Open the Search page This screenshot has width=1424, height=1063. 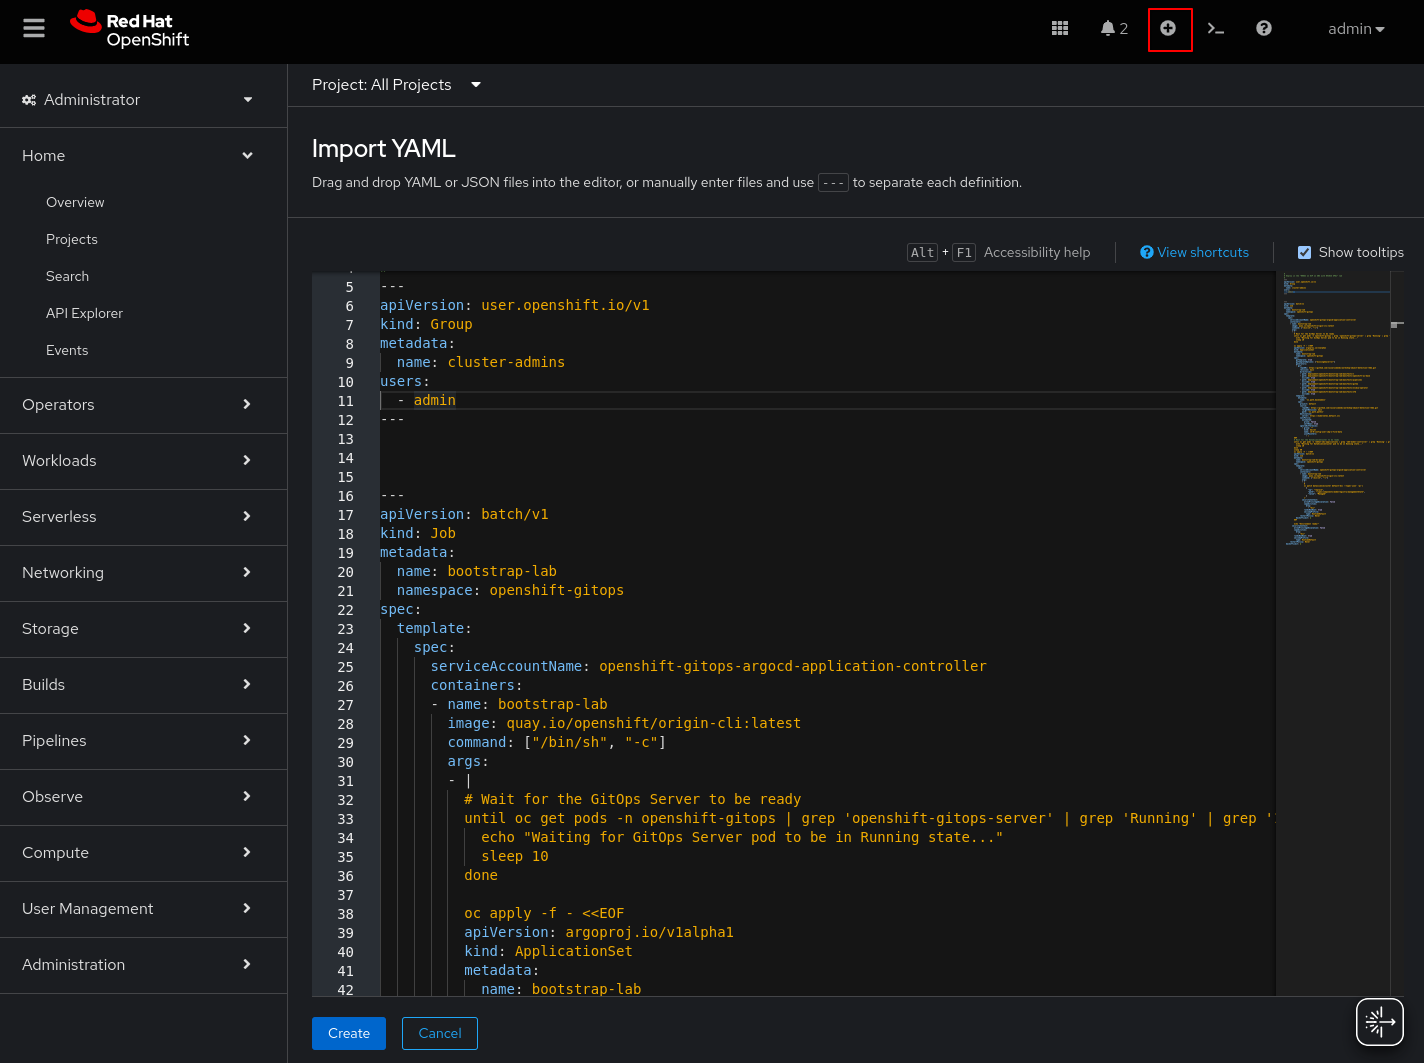click(67, 276)
